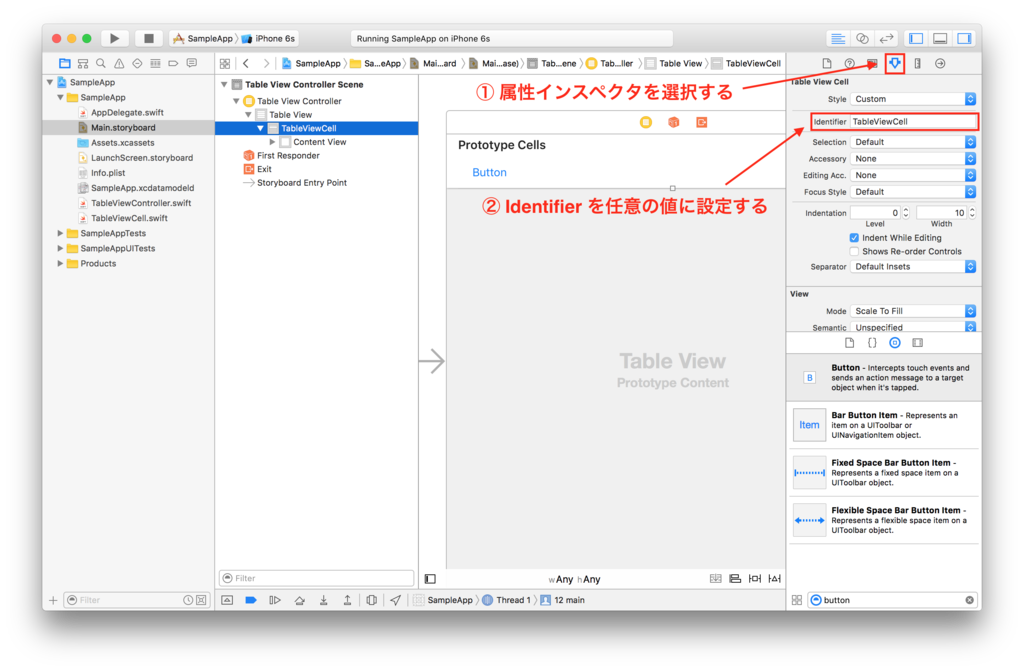Viewport: 1024px width, 671px height.
Task: Select TableViewController.swift file
Action: [141, 203]
